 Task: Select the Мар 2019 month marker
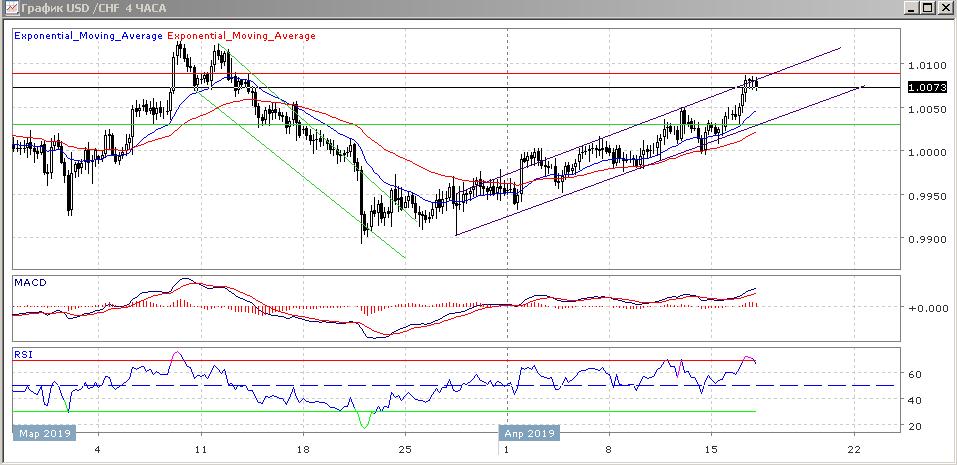[x=41, y=434]
